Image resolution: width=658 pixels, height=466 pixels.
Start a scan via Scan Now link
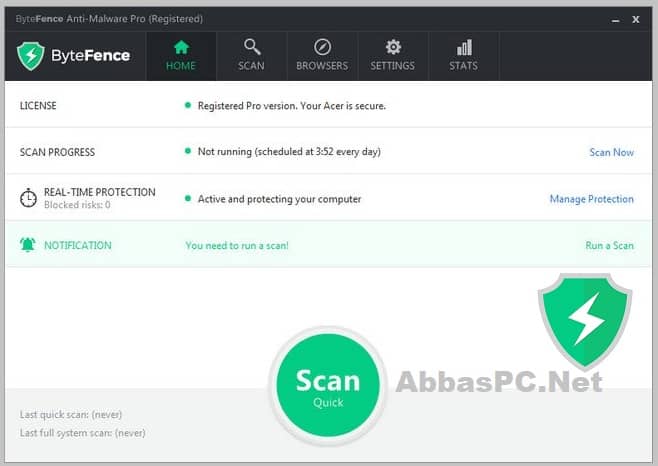coord(611,152)
